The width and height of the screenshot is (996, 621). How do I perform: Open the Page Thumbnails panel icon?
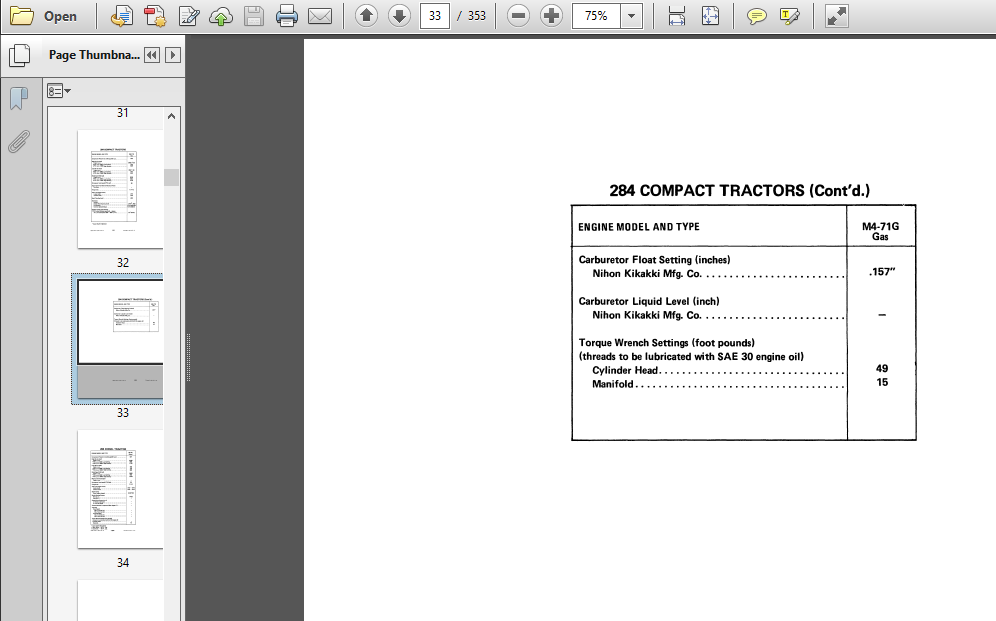[x=20, y=55]
